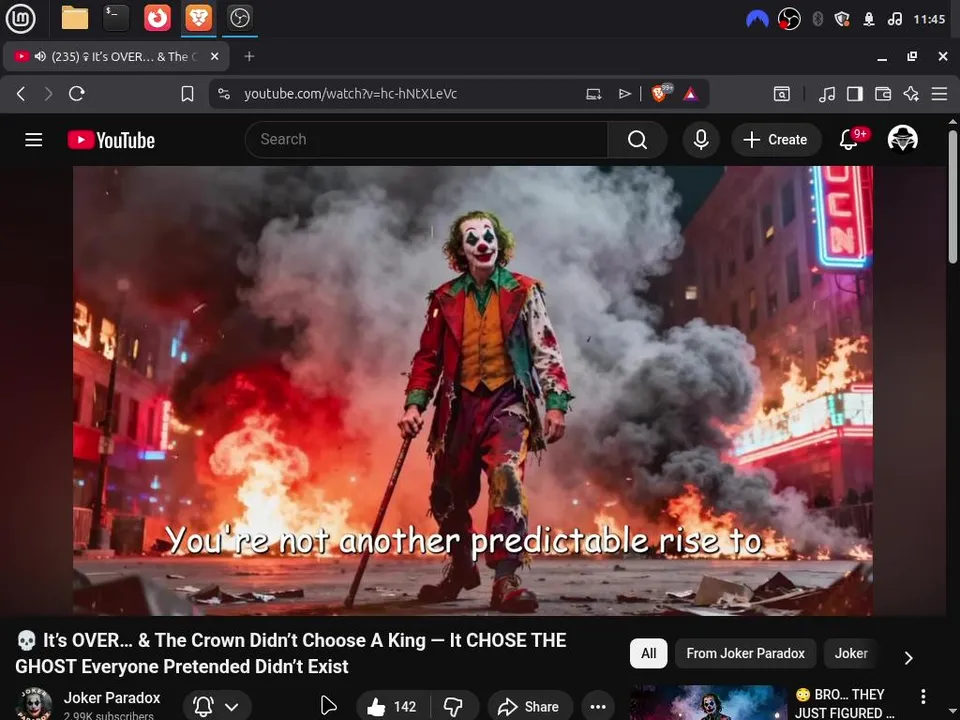The width and height of the screenshot is (960, 720).
Task: Open Leo AI assistant
Action: [x=911, y=94]
